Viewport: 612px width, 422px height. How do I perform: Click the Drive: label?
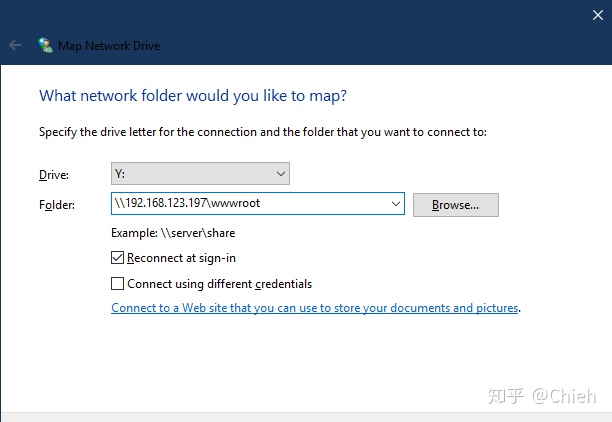click(x=54, y=174)
